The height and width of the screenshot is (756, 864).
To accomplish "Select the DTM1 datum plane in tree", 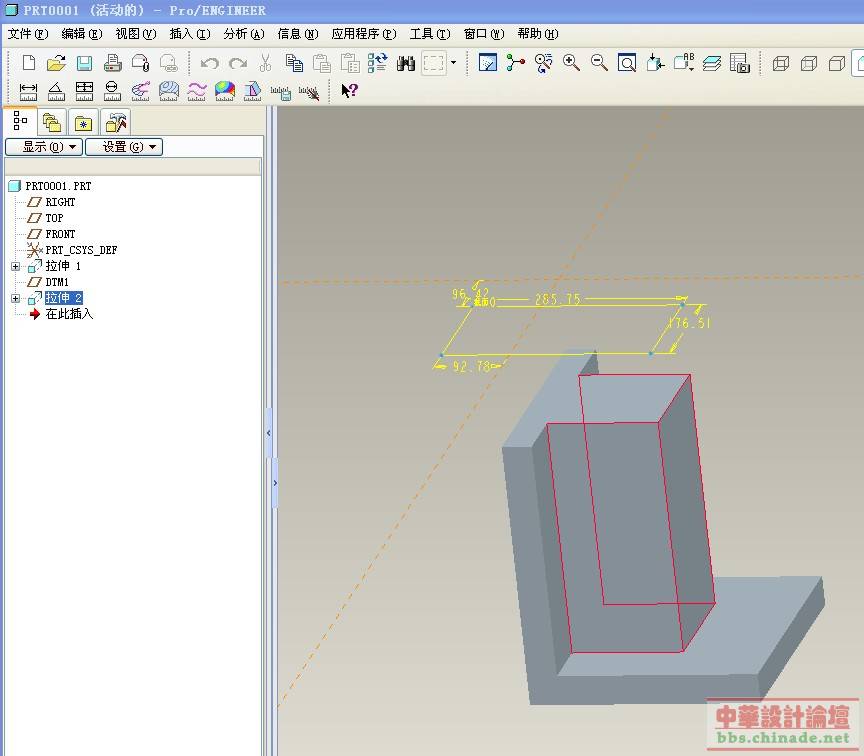I will click(60, 282).
